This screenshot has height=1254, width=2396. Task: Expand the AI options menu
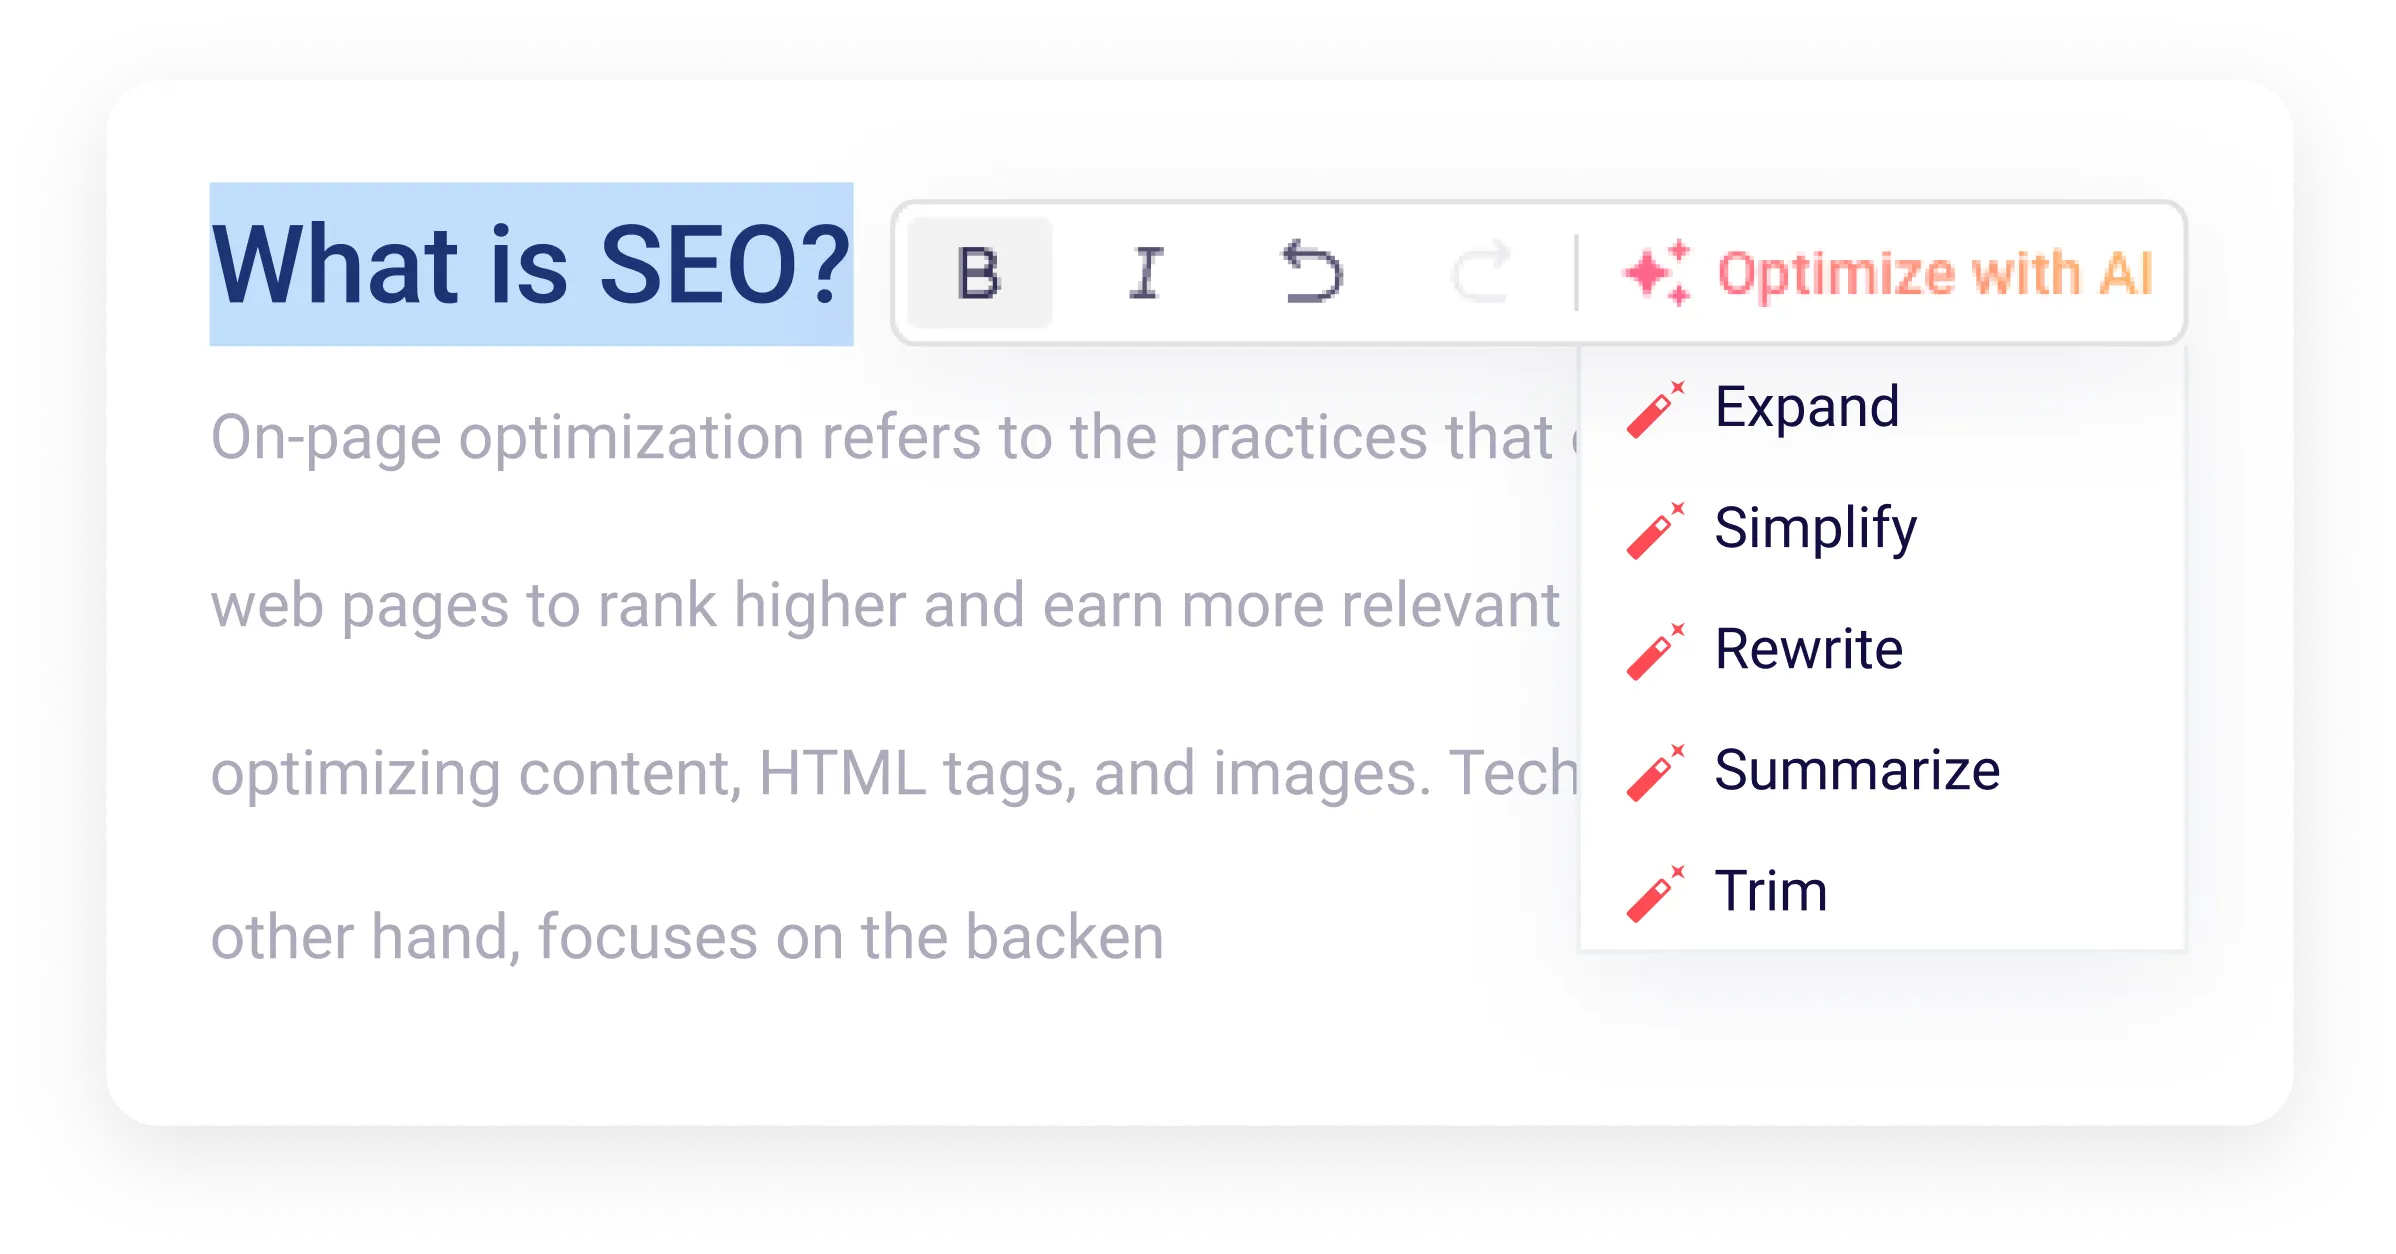(x=1887, y=271)
